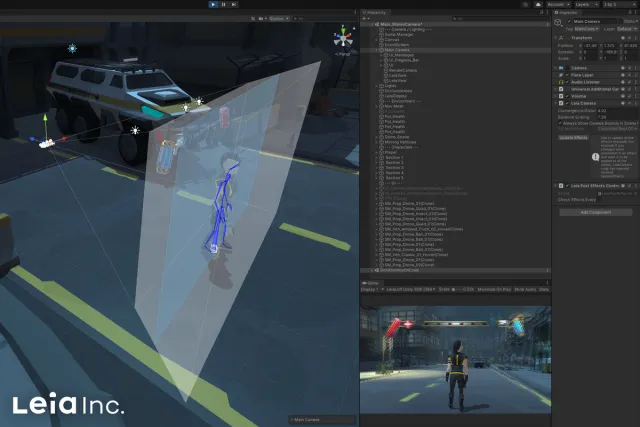The height and width of the screenshot is (427, 640).
Task: Open the Display 1 dropdown in the Game view
Action: 371,289
